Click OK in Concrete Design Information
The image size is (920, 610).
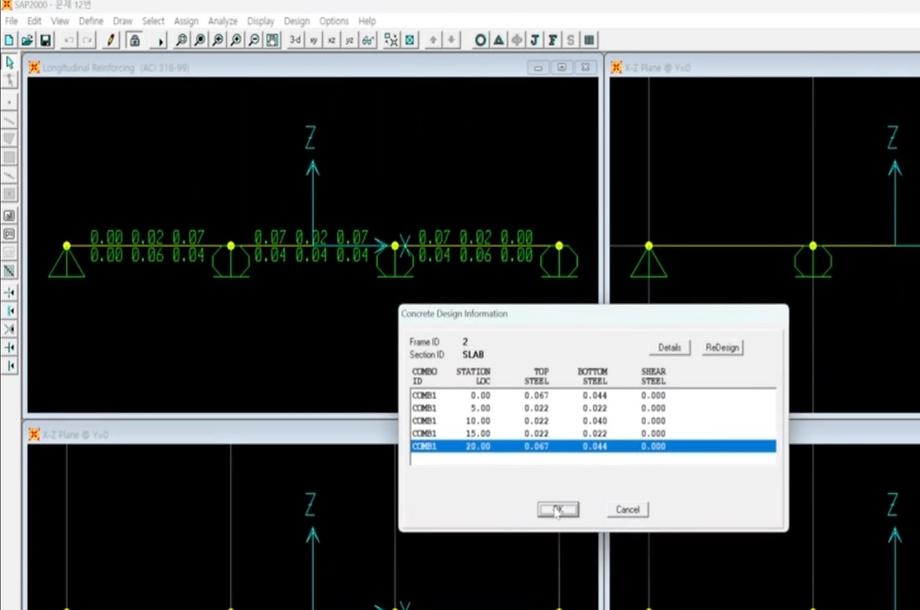[557, 509]
